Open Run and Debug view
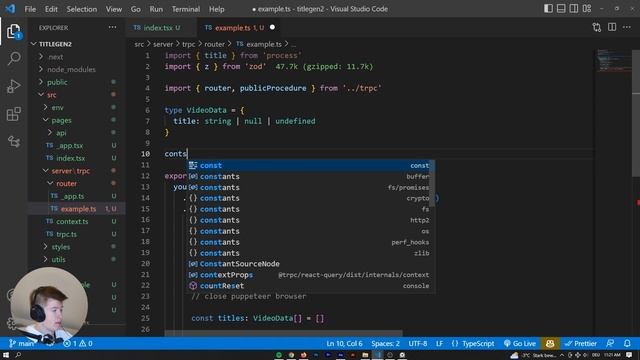This screenshot has height=360, width=640. (13, 87)
